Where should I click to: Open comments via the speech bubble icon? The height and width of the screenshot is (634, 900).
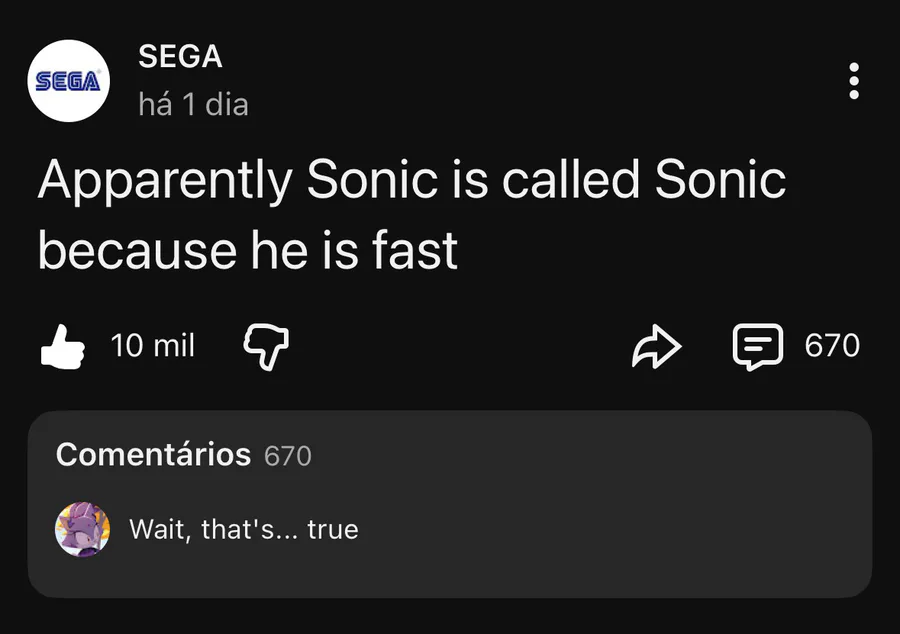[x=759, y=346]
